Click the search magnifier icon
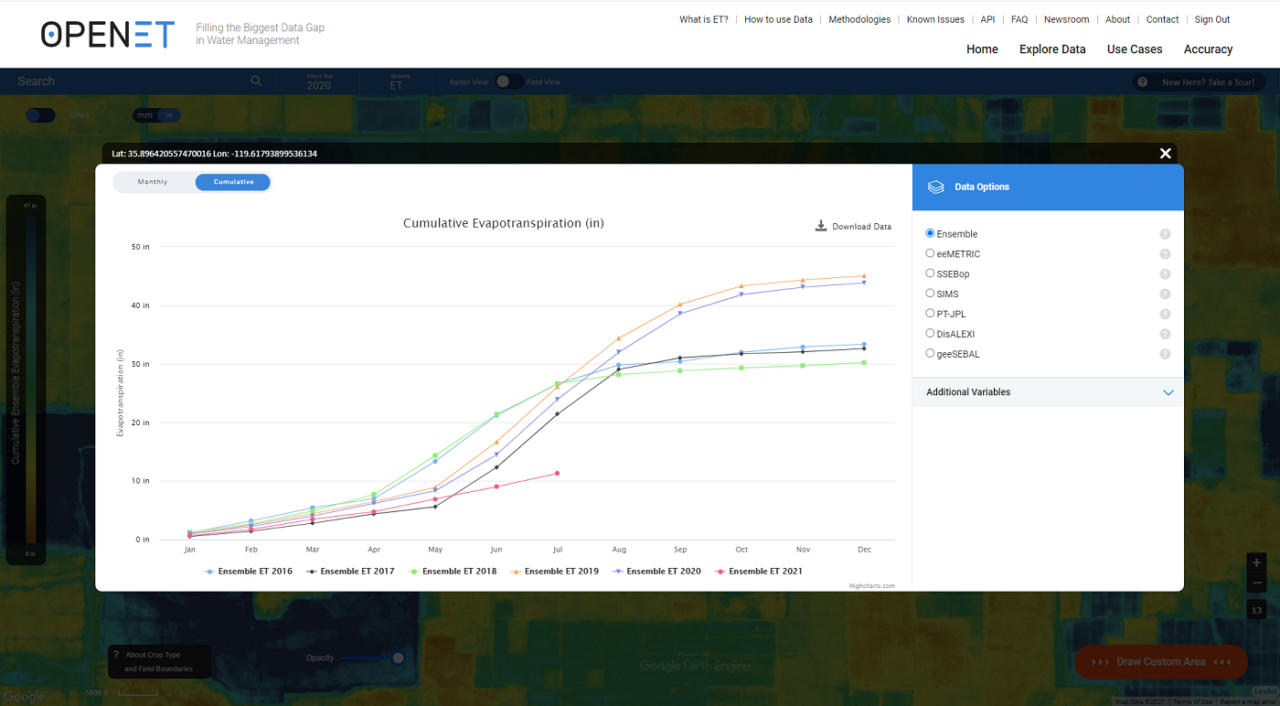1280x706 pixels. (x=256, y=81)
